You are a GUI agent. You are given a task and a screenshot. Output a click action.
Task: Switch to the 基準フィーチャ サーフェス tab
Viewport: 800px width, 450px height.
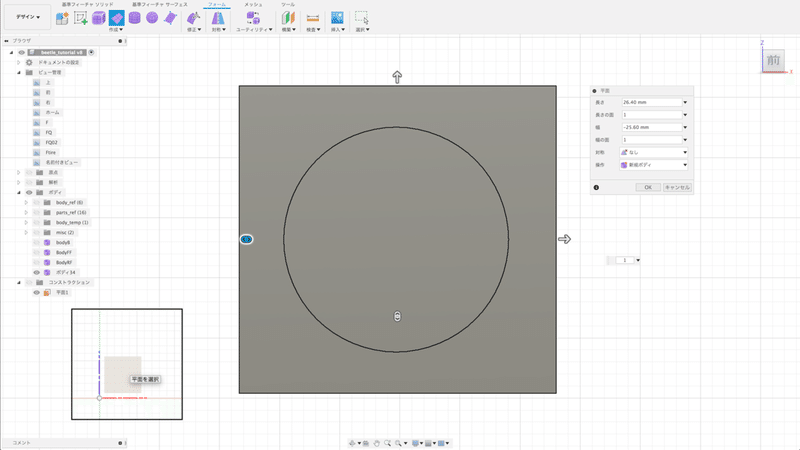coord(160,5)
